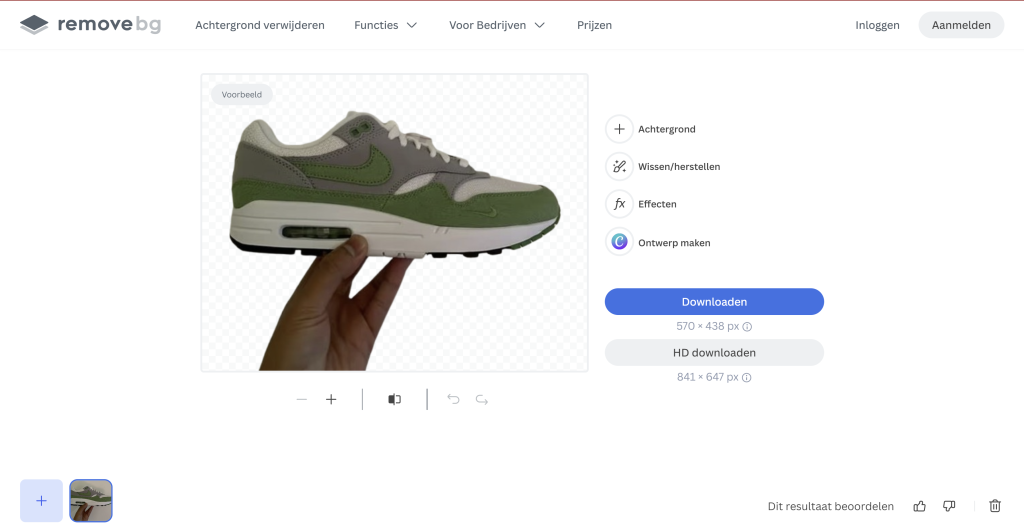Select the Wissen/herstellen brush tool
This screenshot has height=531, width=1024.
[619, 166]
